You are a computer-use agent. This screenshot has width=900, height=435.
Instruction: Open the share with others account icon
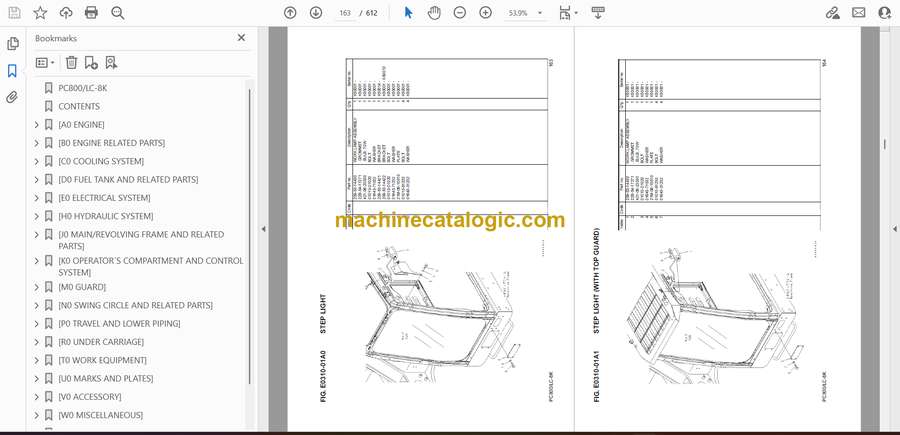tap(885, 13)
